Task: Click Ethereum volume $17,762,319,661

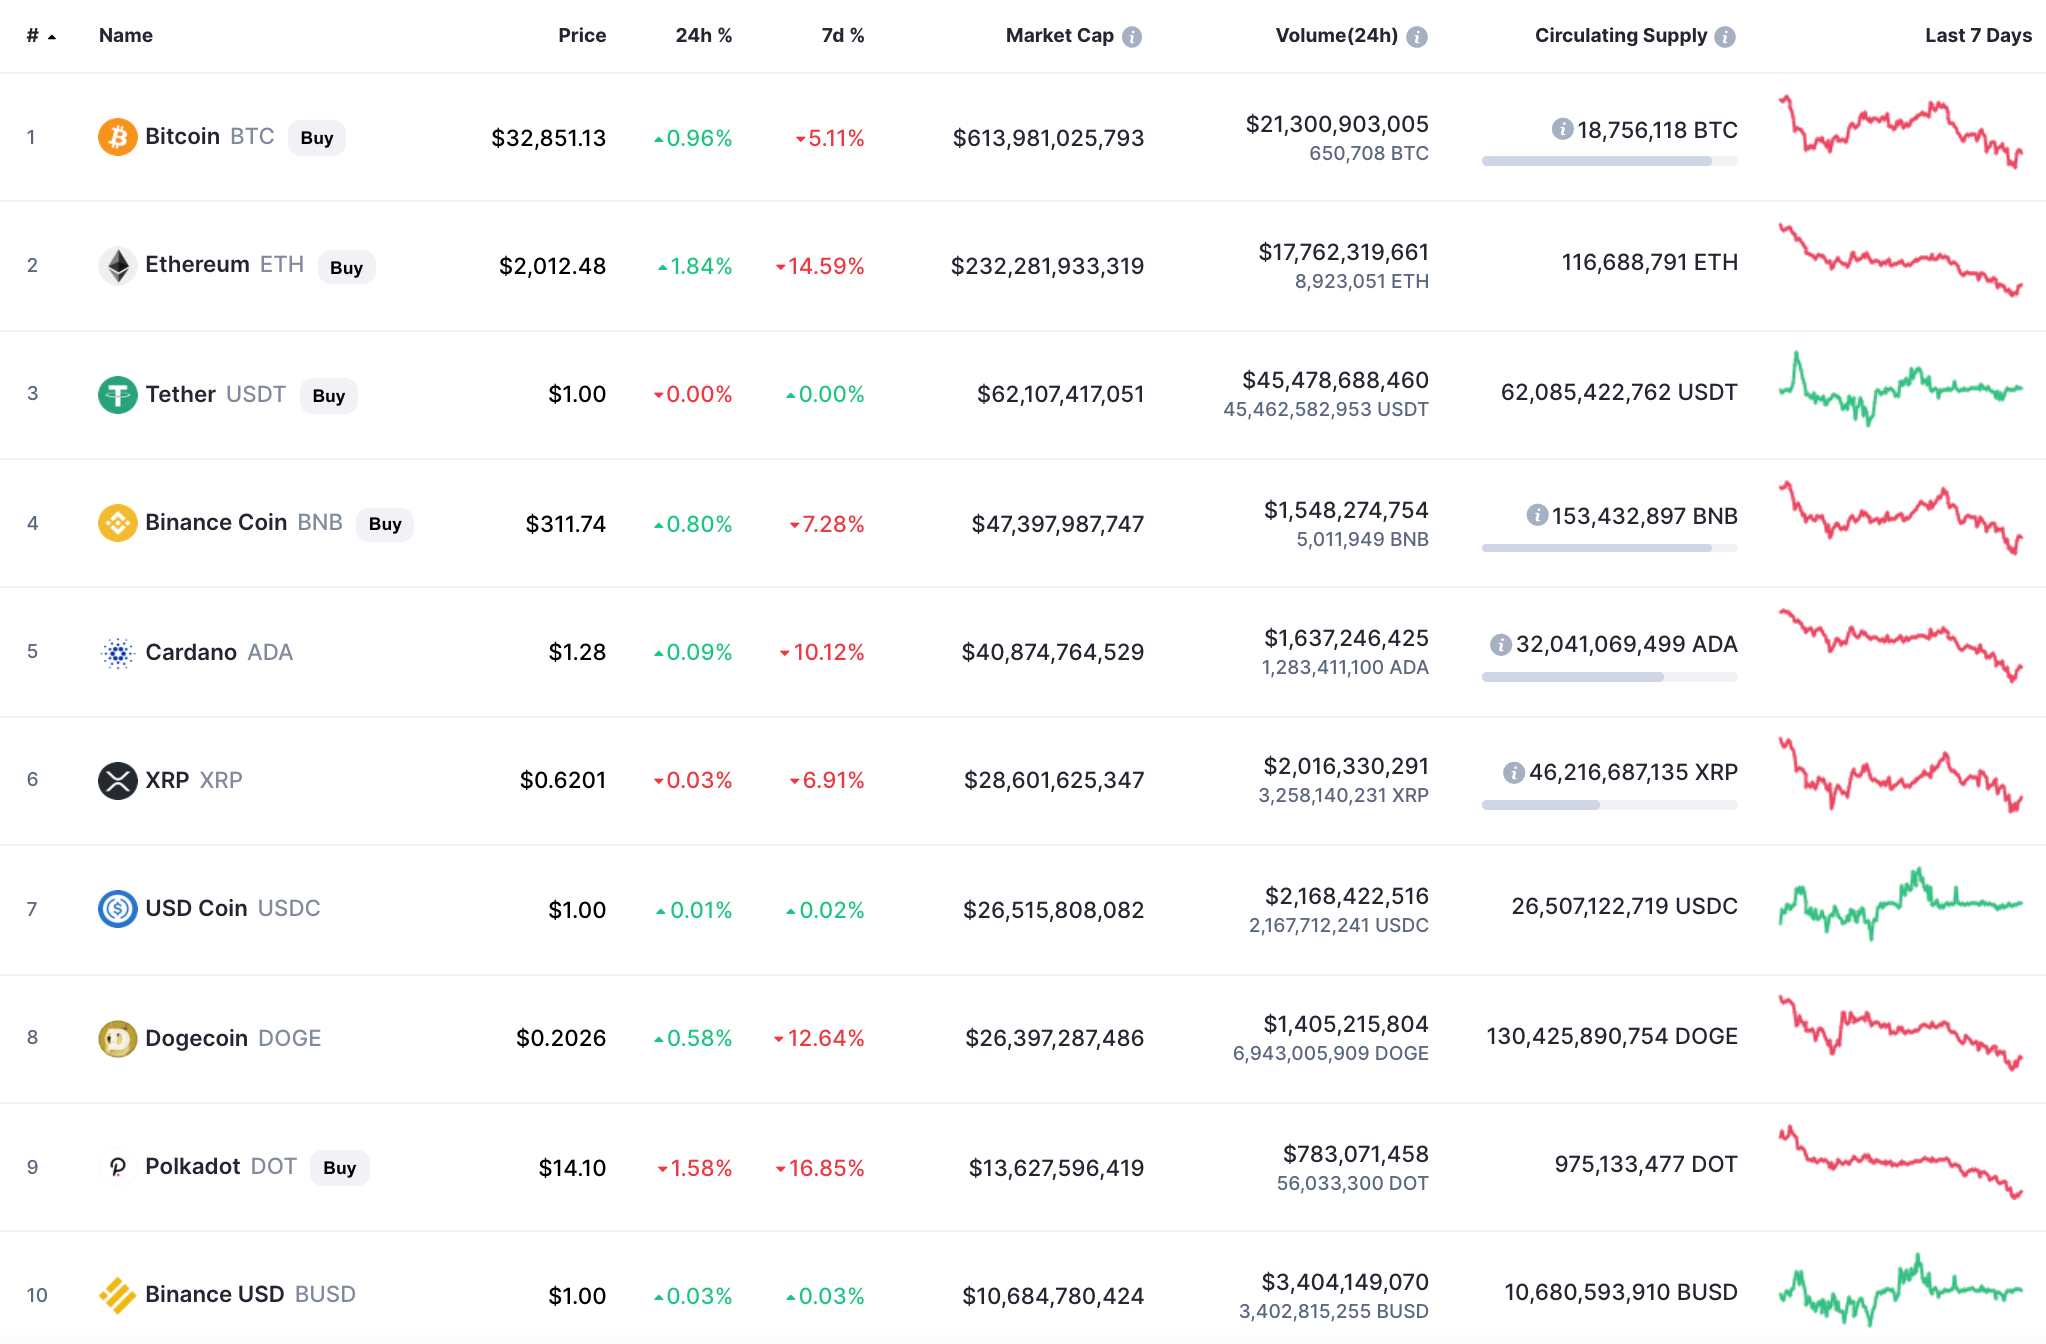Action: tap(1344, 252)
